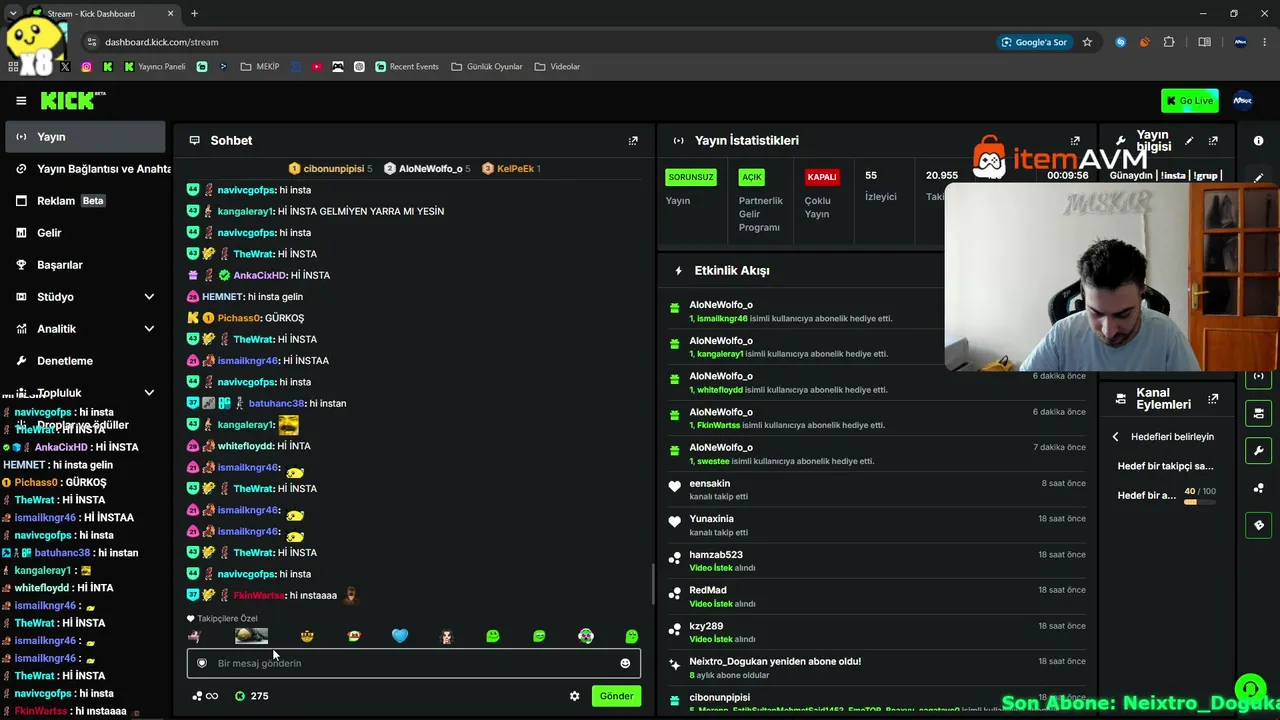Image resolution: width=1280 pixels, height=720 pixels.
Task: Click the 275 Kicks balance
Action: (x=251, y=696)
